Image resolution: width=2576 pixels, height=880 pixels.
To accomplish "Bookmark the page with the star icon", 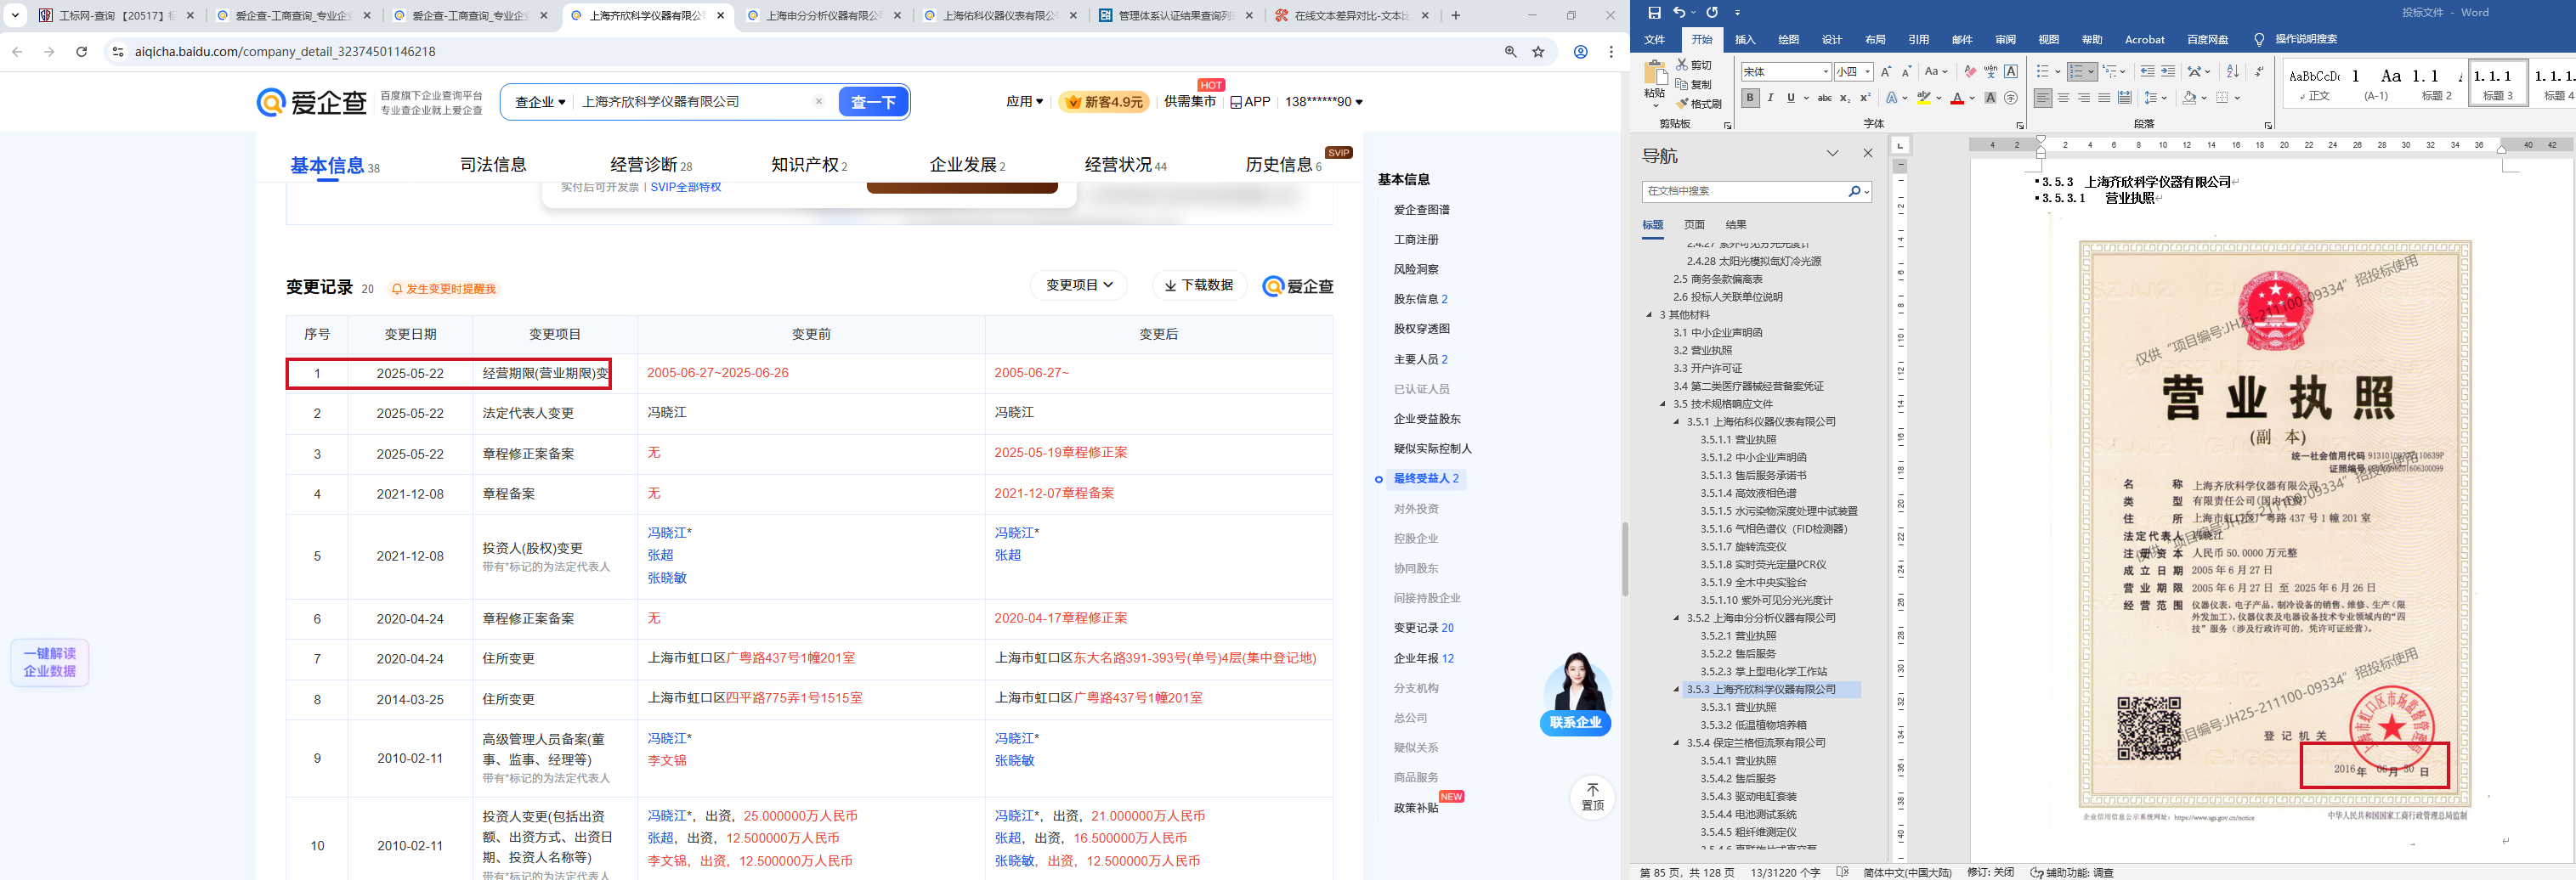I will pos(1538,52).
